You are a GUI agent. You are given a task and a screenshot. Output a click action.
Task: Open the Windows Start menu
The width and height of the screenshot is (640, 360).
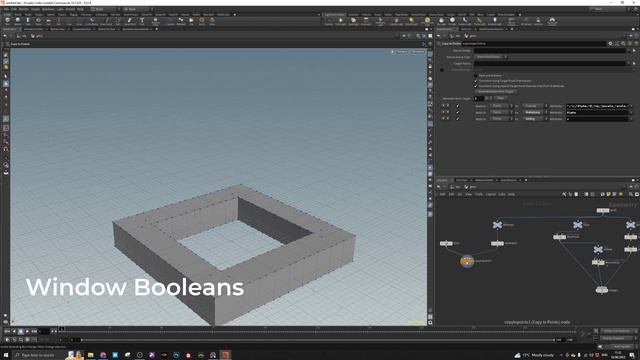[x=6, y=355]
